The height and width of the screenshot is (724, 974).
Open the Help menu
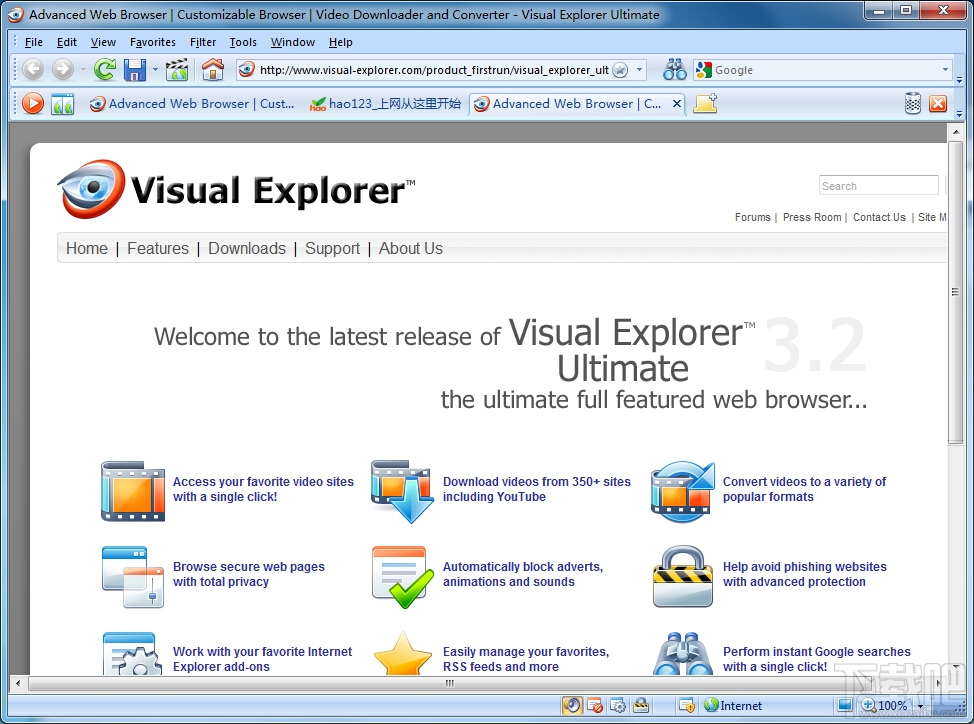340,42
